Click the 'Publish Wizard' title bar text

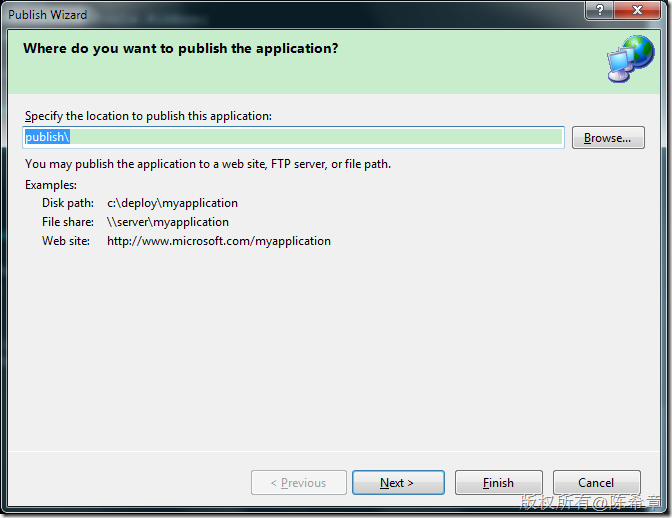coord(48,15)
